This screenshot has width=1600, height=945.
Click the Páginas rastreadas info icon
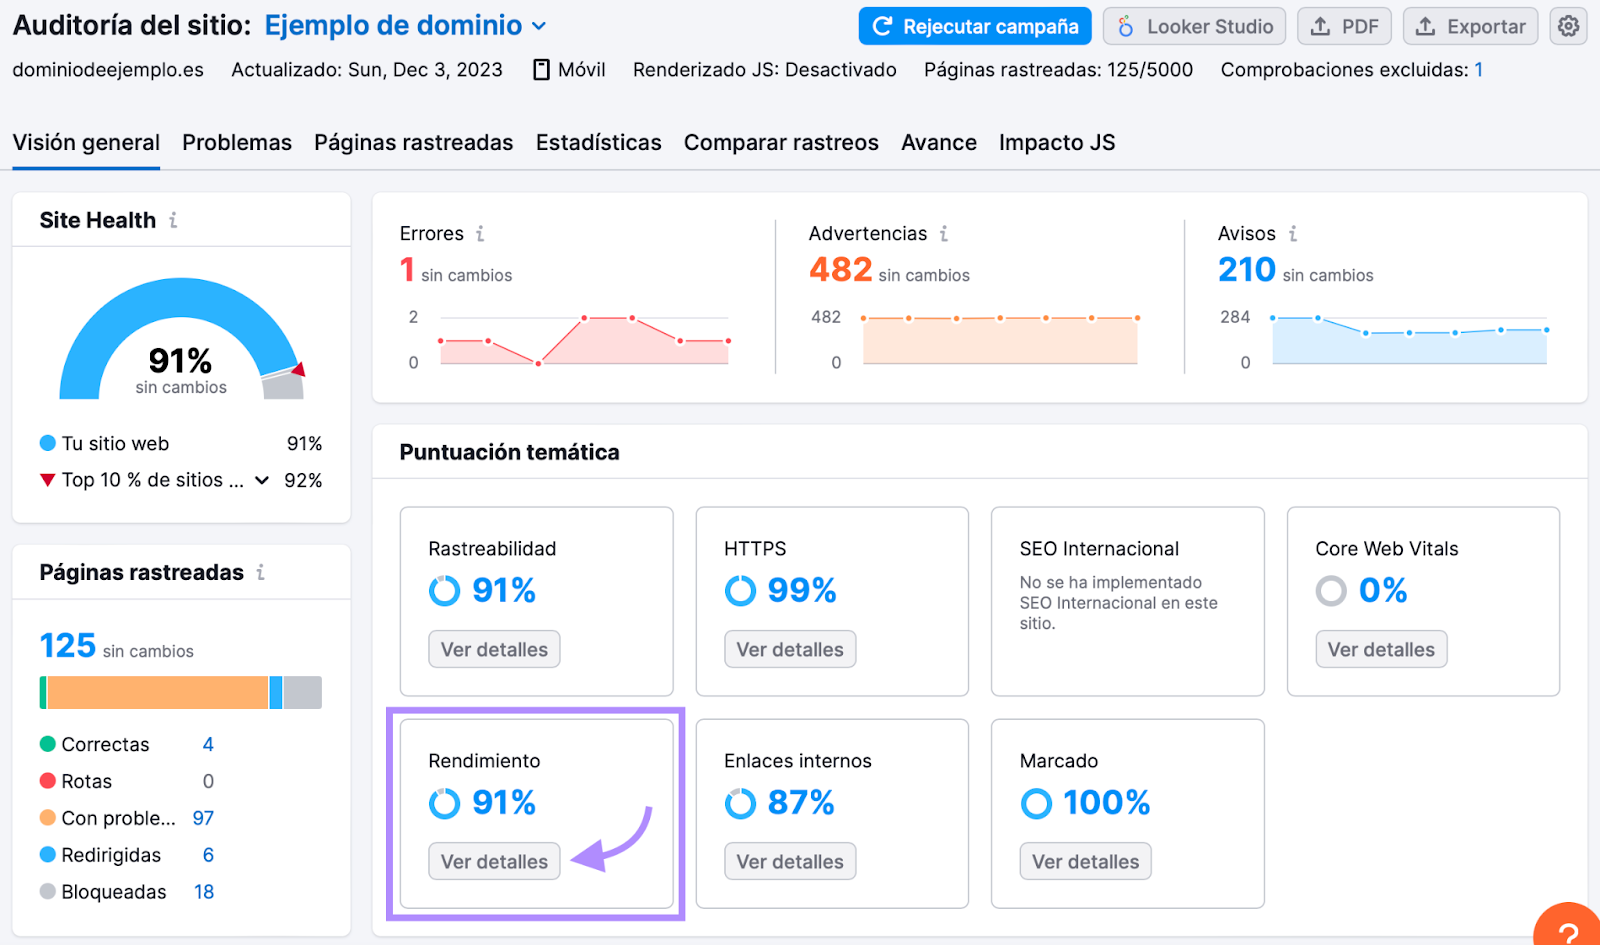tap(261, 572)
